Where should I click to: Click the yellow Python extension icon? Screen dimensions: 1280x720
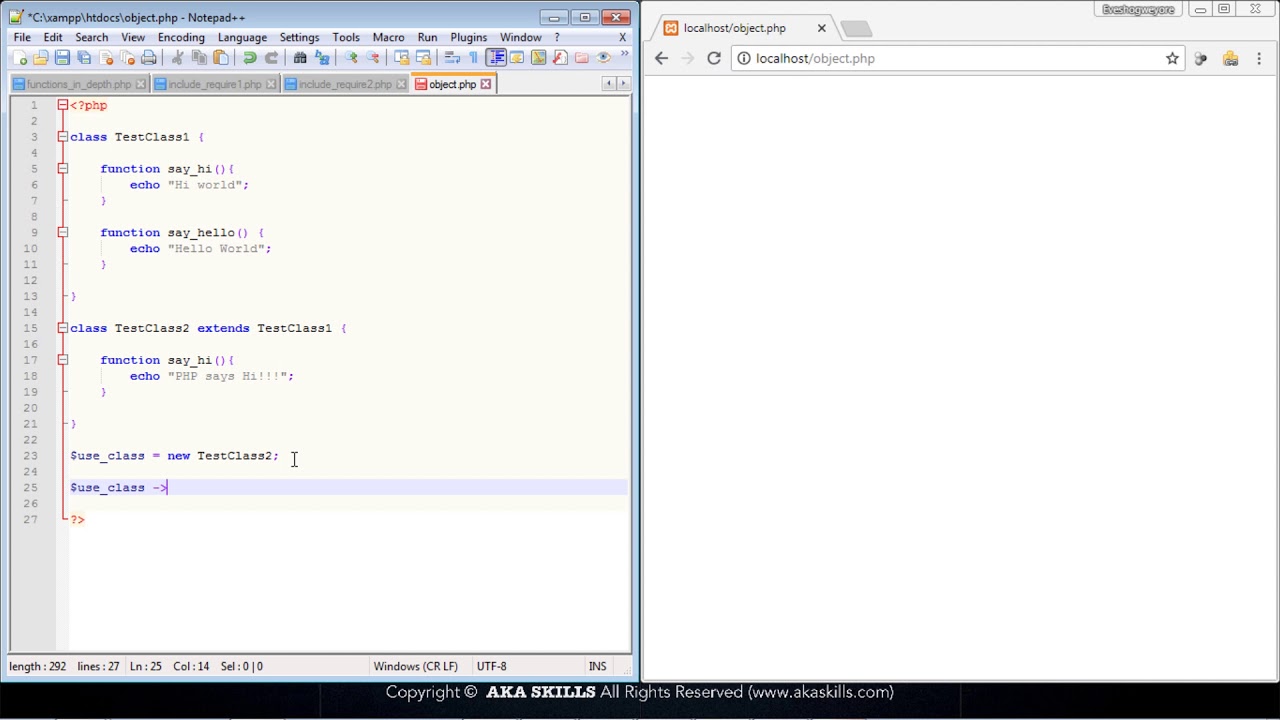coord(1230,58)
